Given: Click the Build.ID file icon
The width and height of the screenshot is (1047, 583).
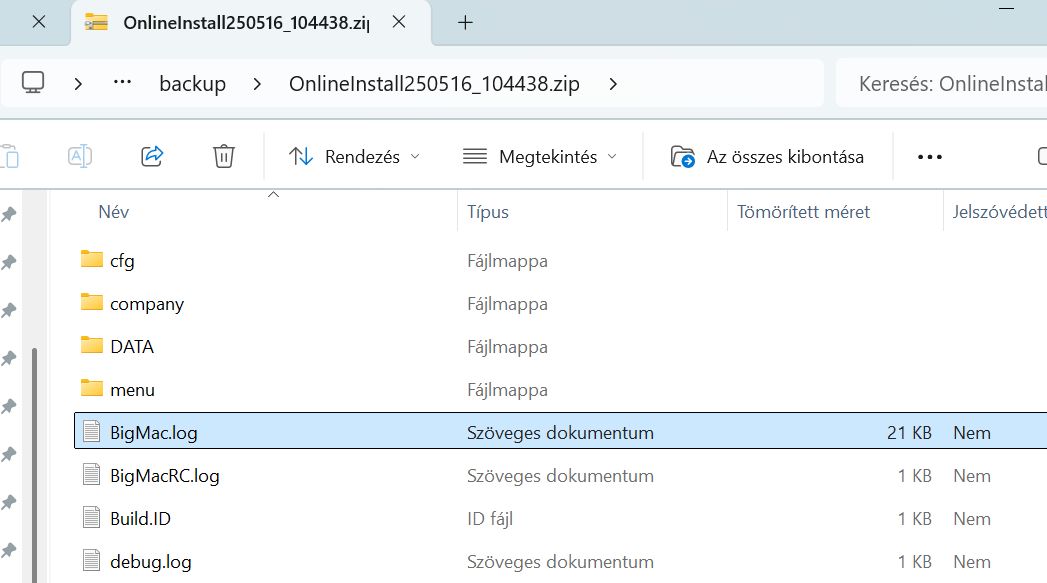Looking at the screenshot, I should click(91, 518).
